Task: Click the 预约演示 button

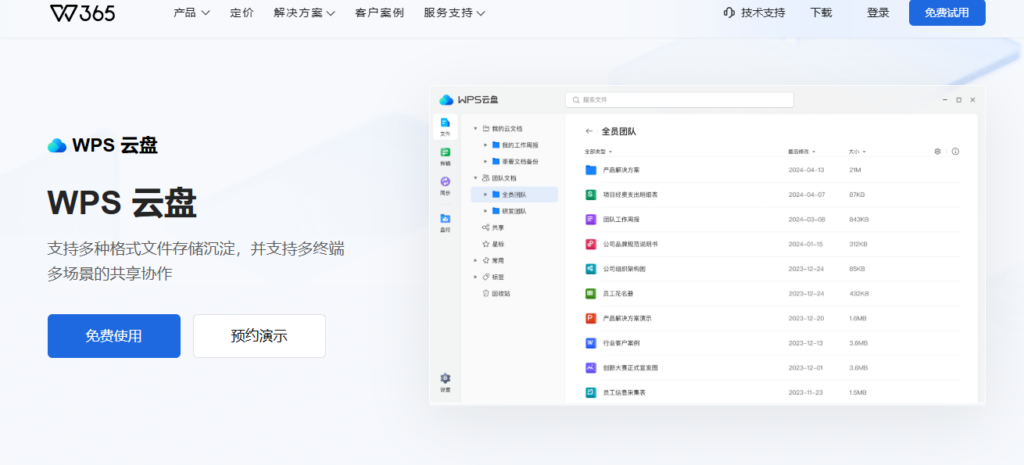Action: point(259,336)
